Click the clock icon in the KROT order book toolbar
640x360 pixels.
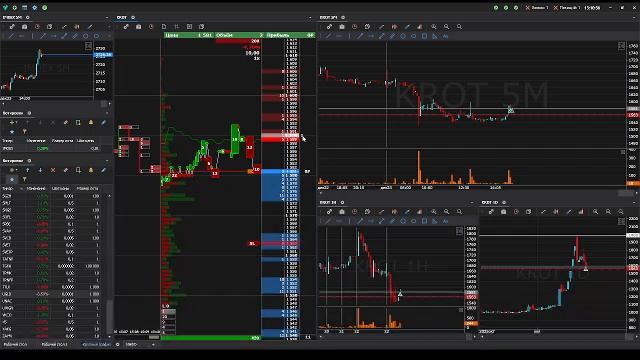(x=151, y=27)
